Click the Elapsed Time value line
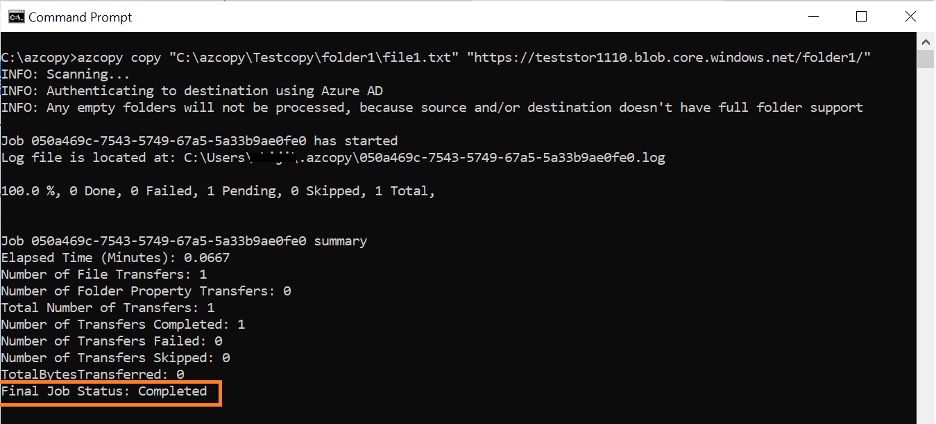 [x=115, y=258]
